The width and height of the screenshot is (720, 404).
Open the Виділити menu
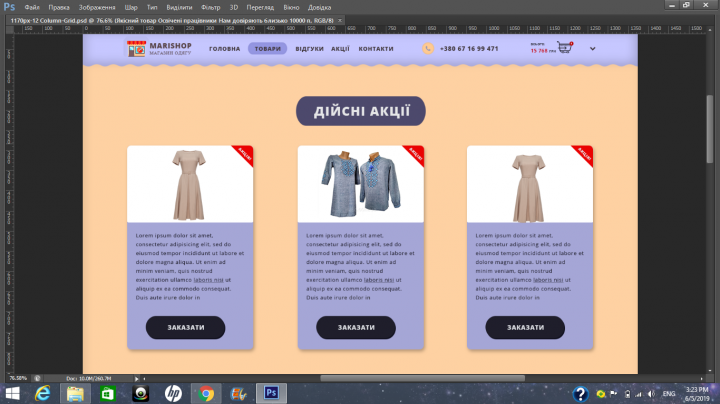click(x=179, y=7)
